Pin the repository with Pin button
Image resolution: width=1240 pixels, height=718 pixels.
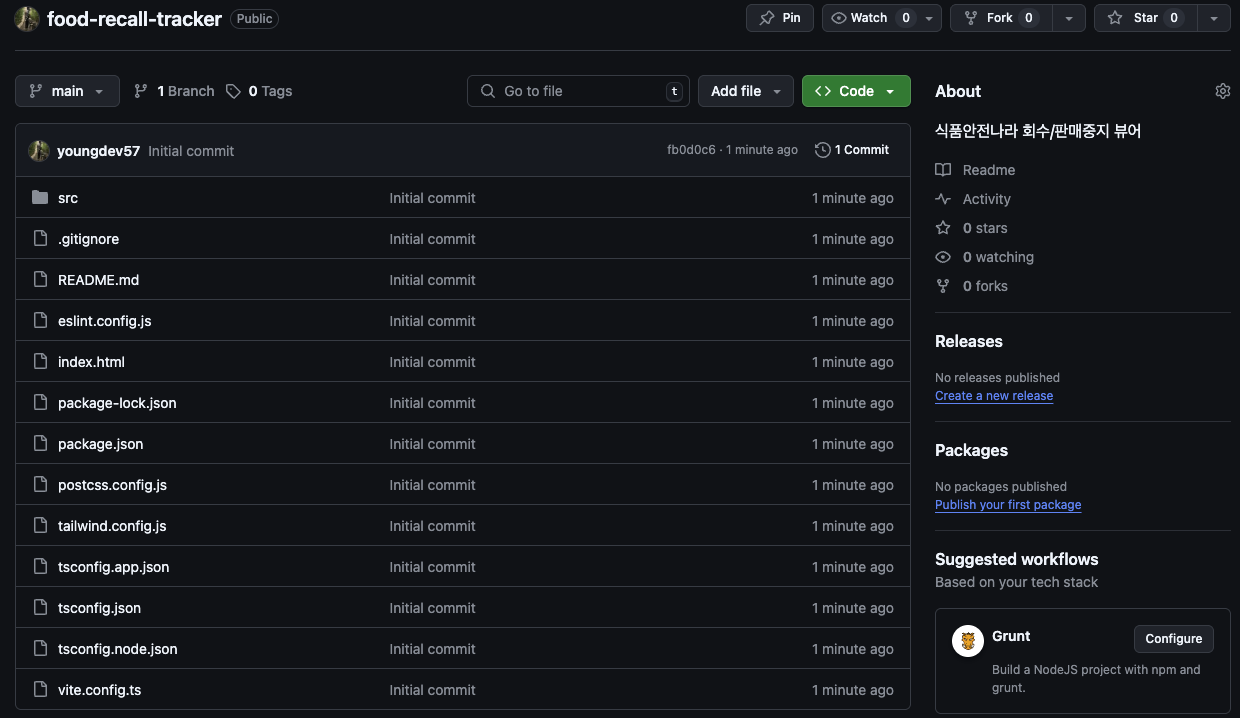[780, 18]
